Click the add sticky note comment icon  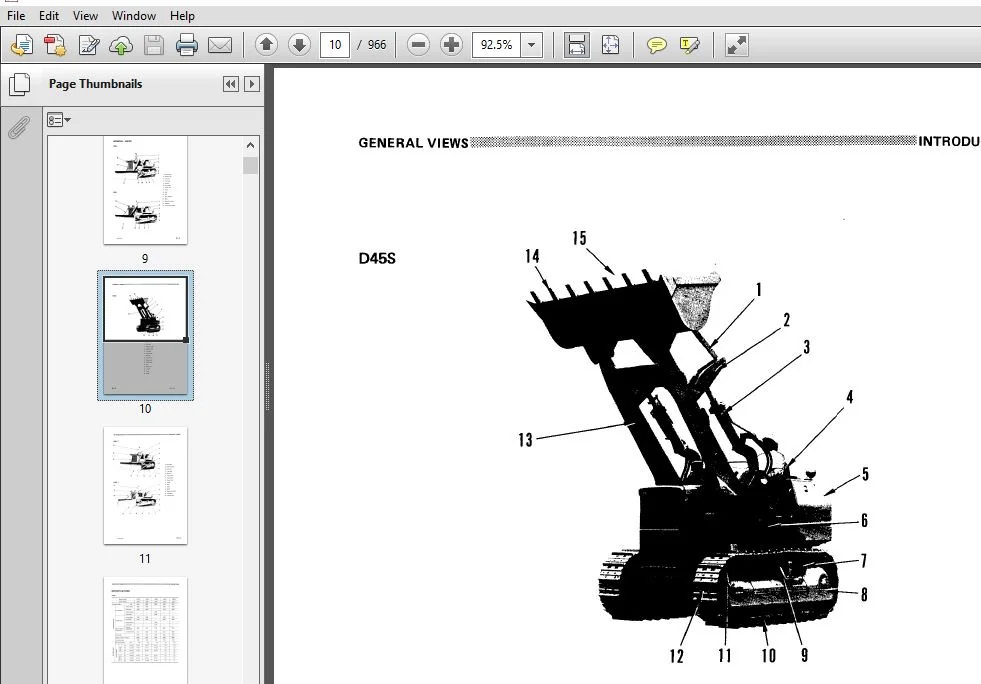pos(656,45)
